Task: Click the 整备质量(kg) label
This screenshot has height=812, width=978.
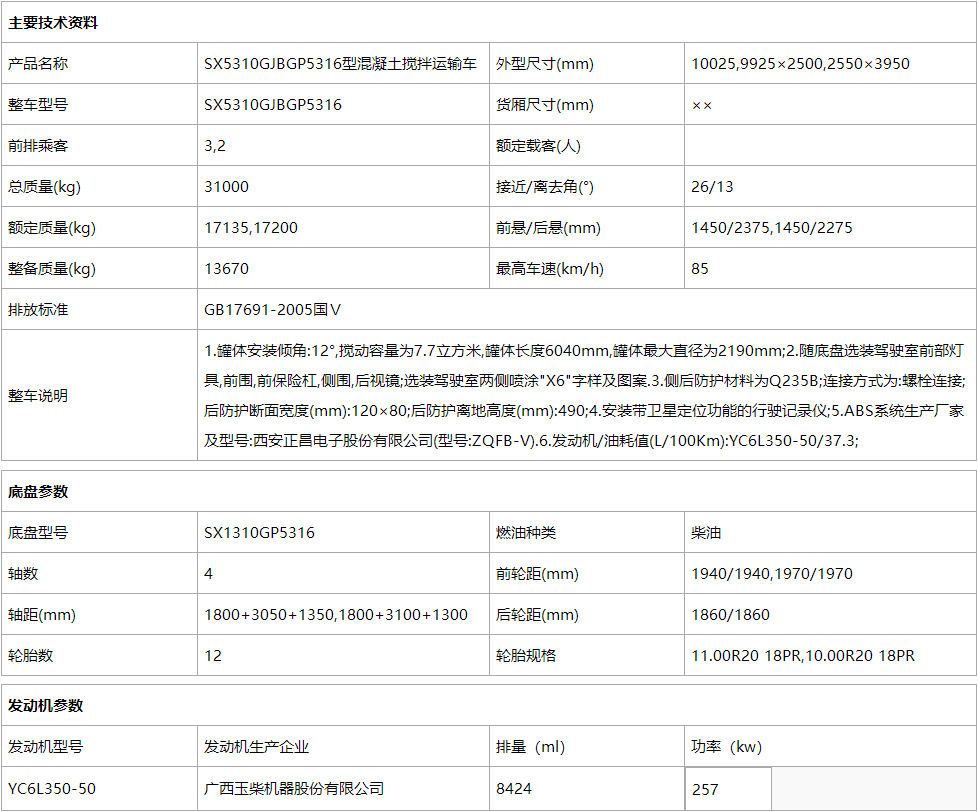Action: 52,269
